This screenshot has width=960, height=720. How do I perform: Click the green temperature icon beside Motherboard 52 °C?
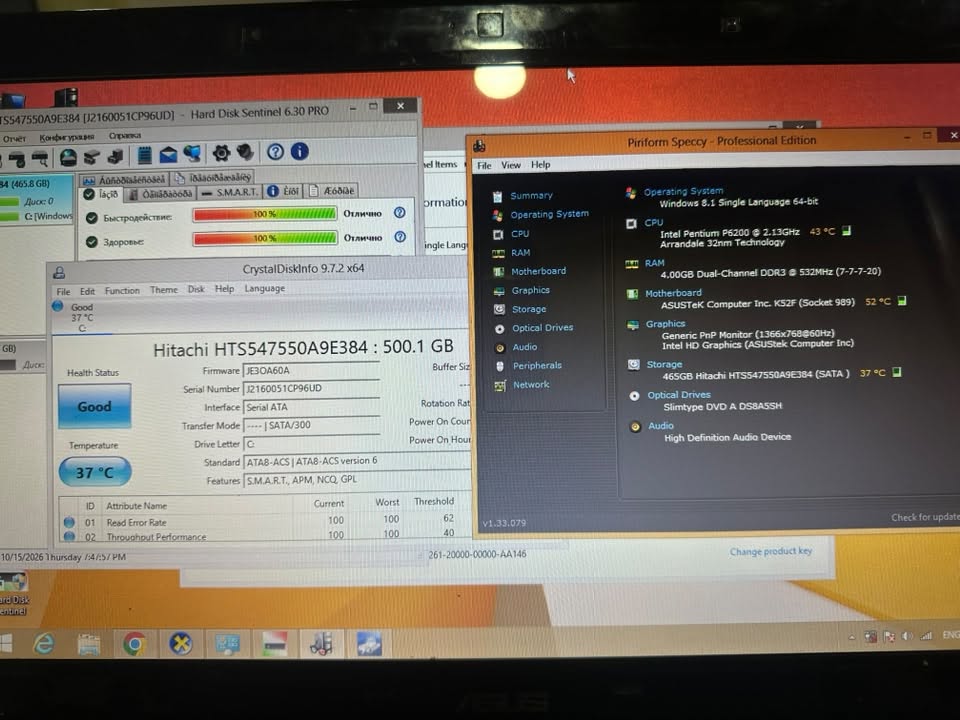902,301
